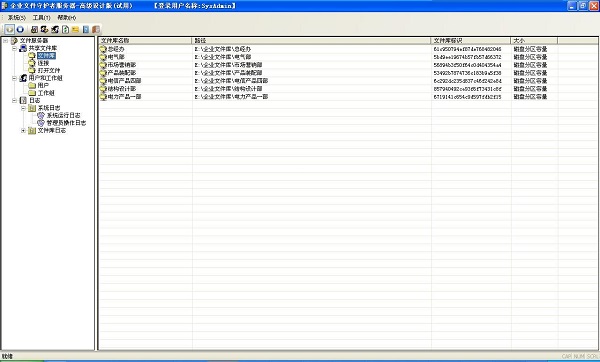Select the 连接 tree item

tap(43, 63)
